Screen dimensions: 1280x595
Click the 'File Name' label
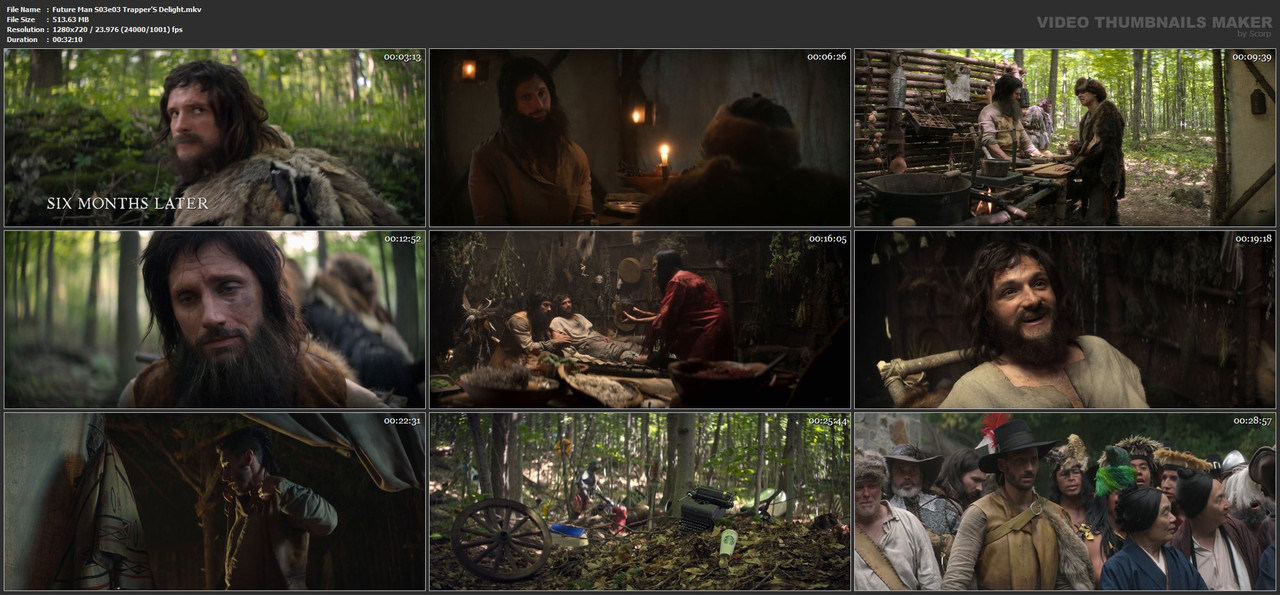[x=23, y=9]
